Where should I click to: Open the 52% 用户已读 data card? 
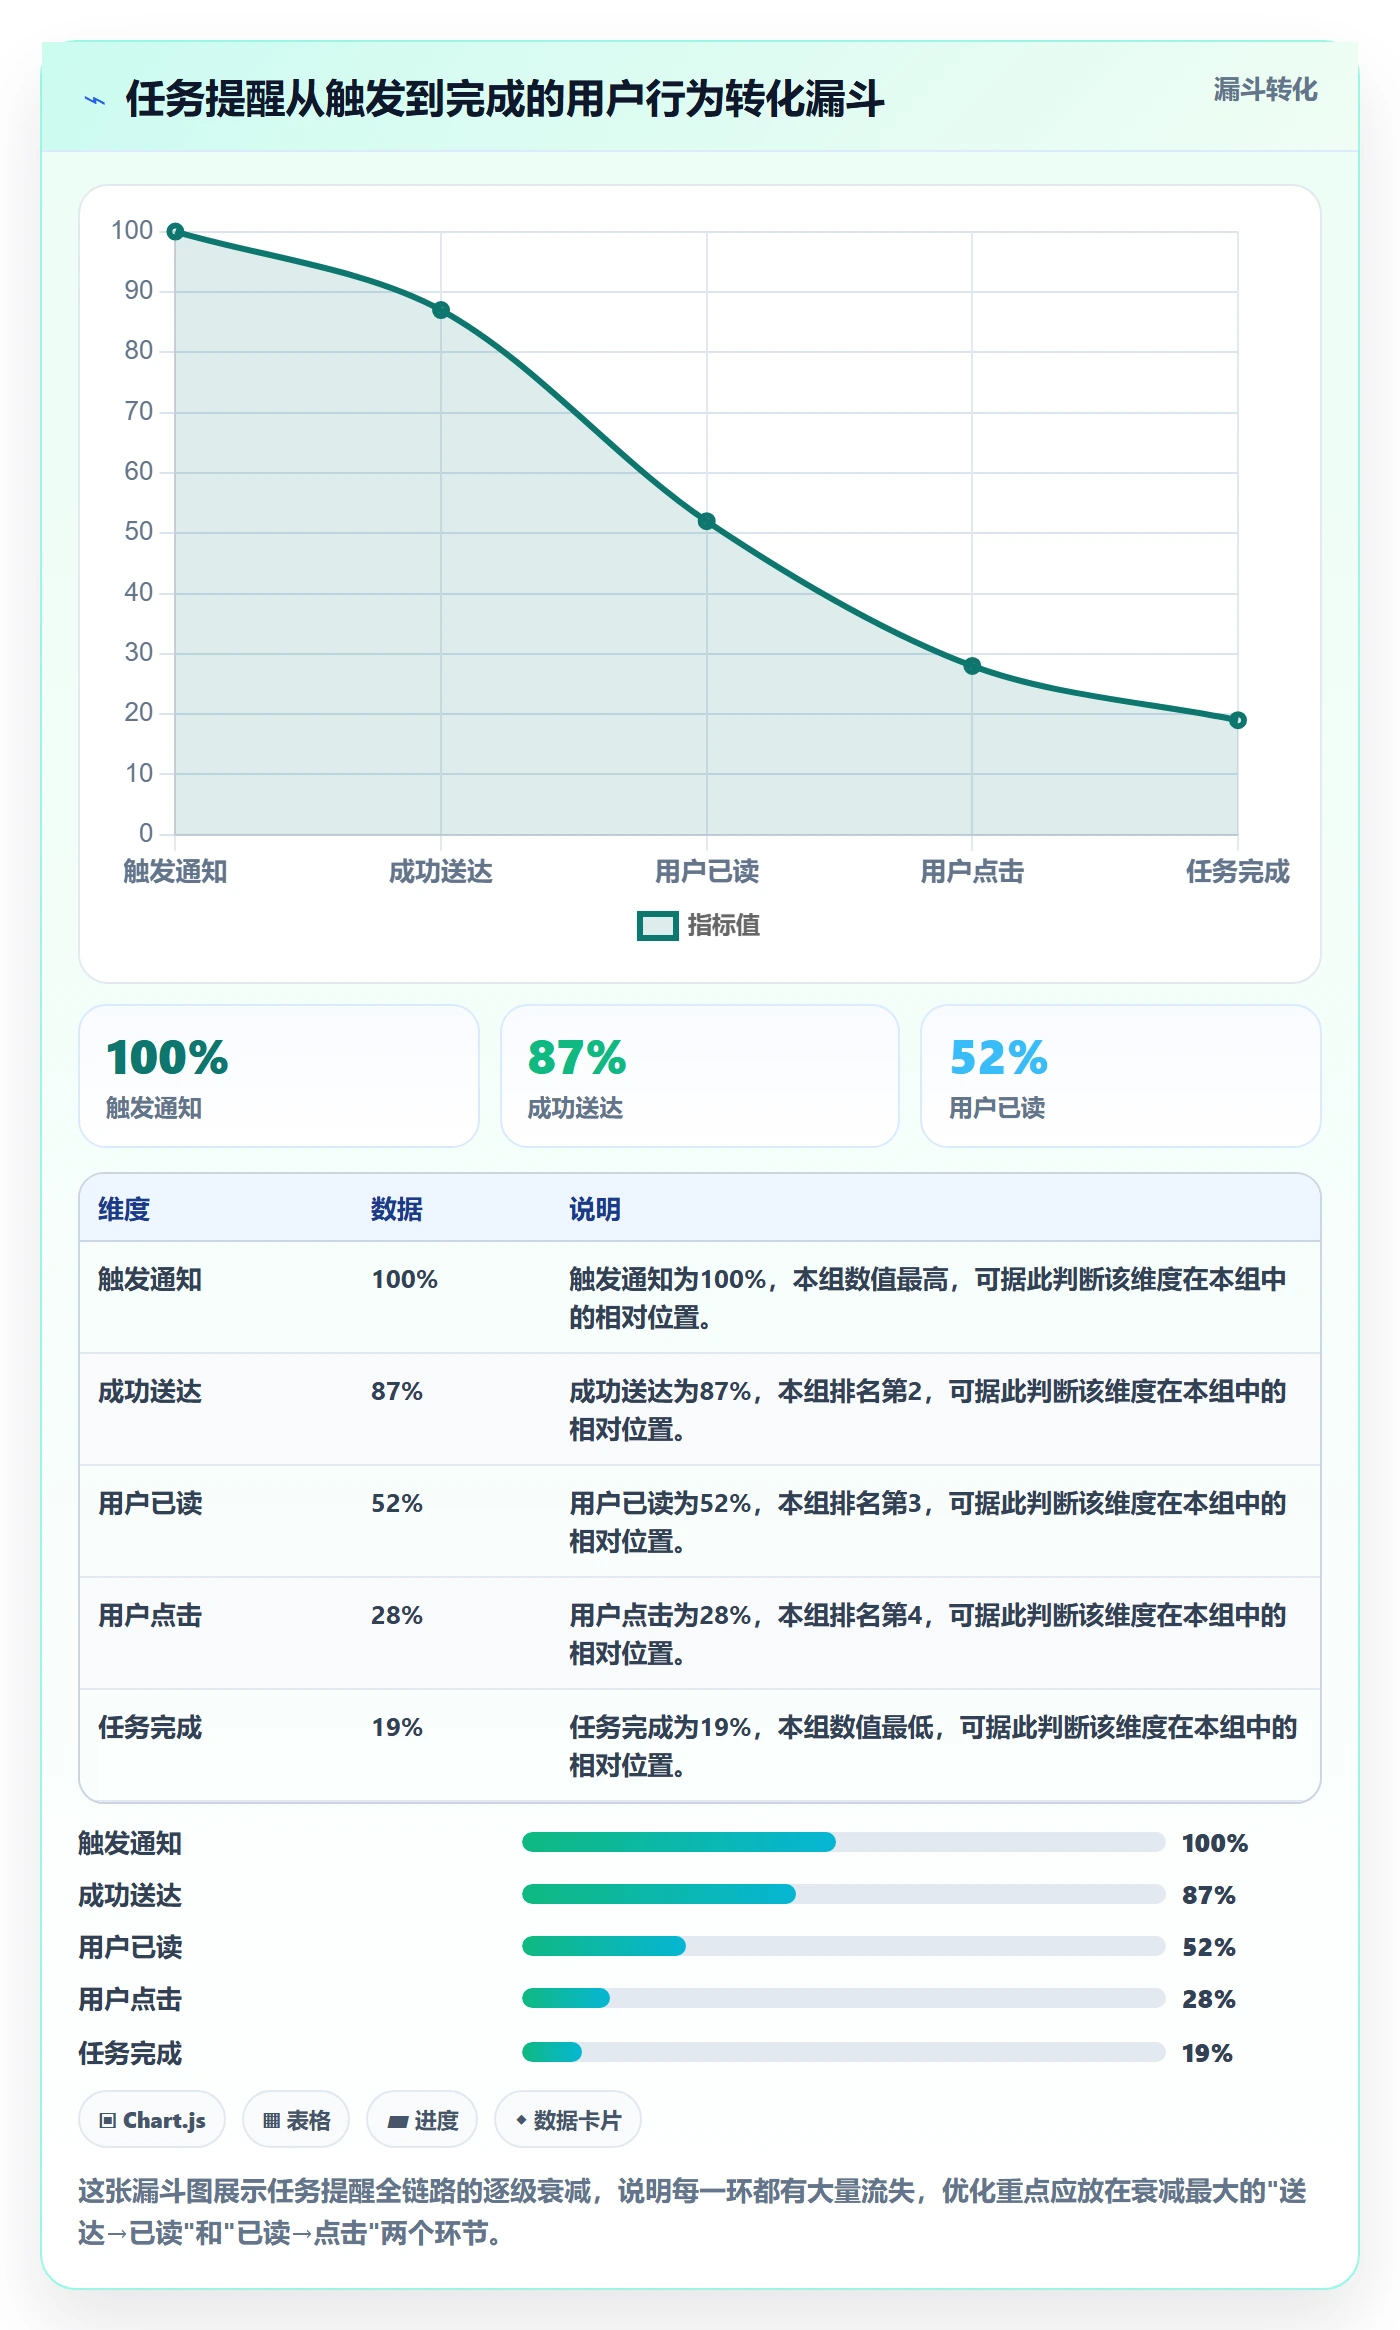tap(1121, 1076)
